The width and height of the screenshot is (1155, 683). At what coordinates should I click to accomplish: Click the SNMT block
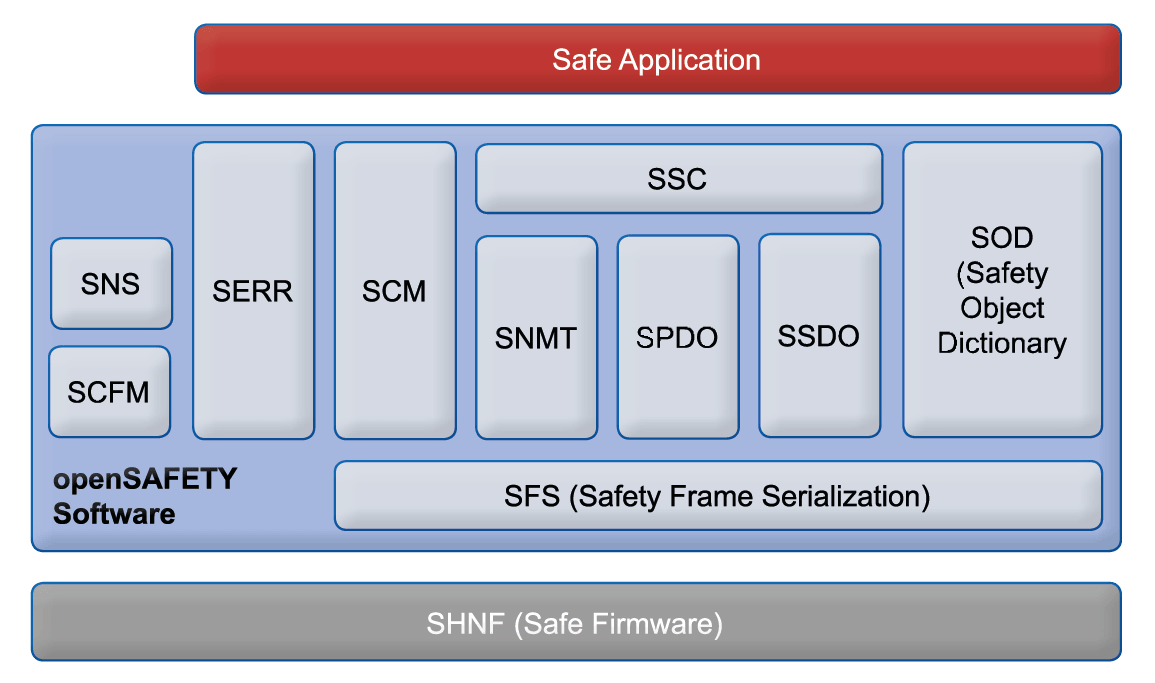pyautogui.click(x=537, y=337)
